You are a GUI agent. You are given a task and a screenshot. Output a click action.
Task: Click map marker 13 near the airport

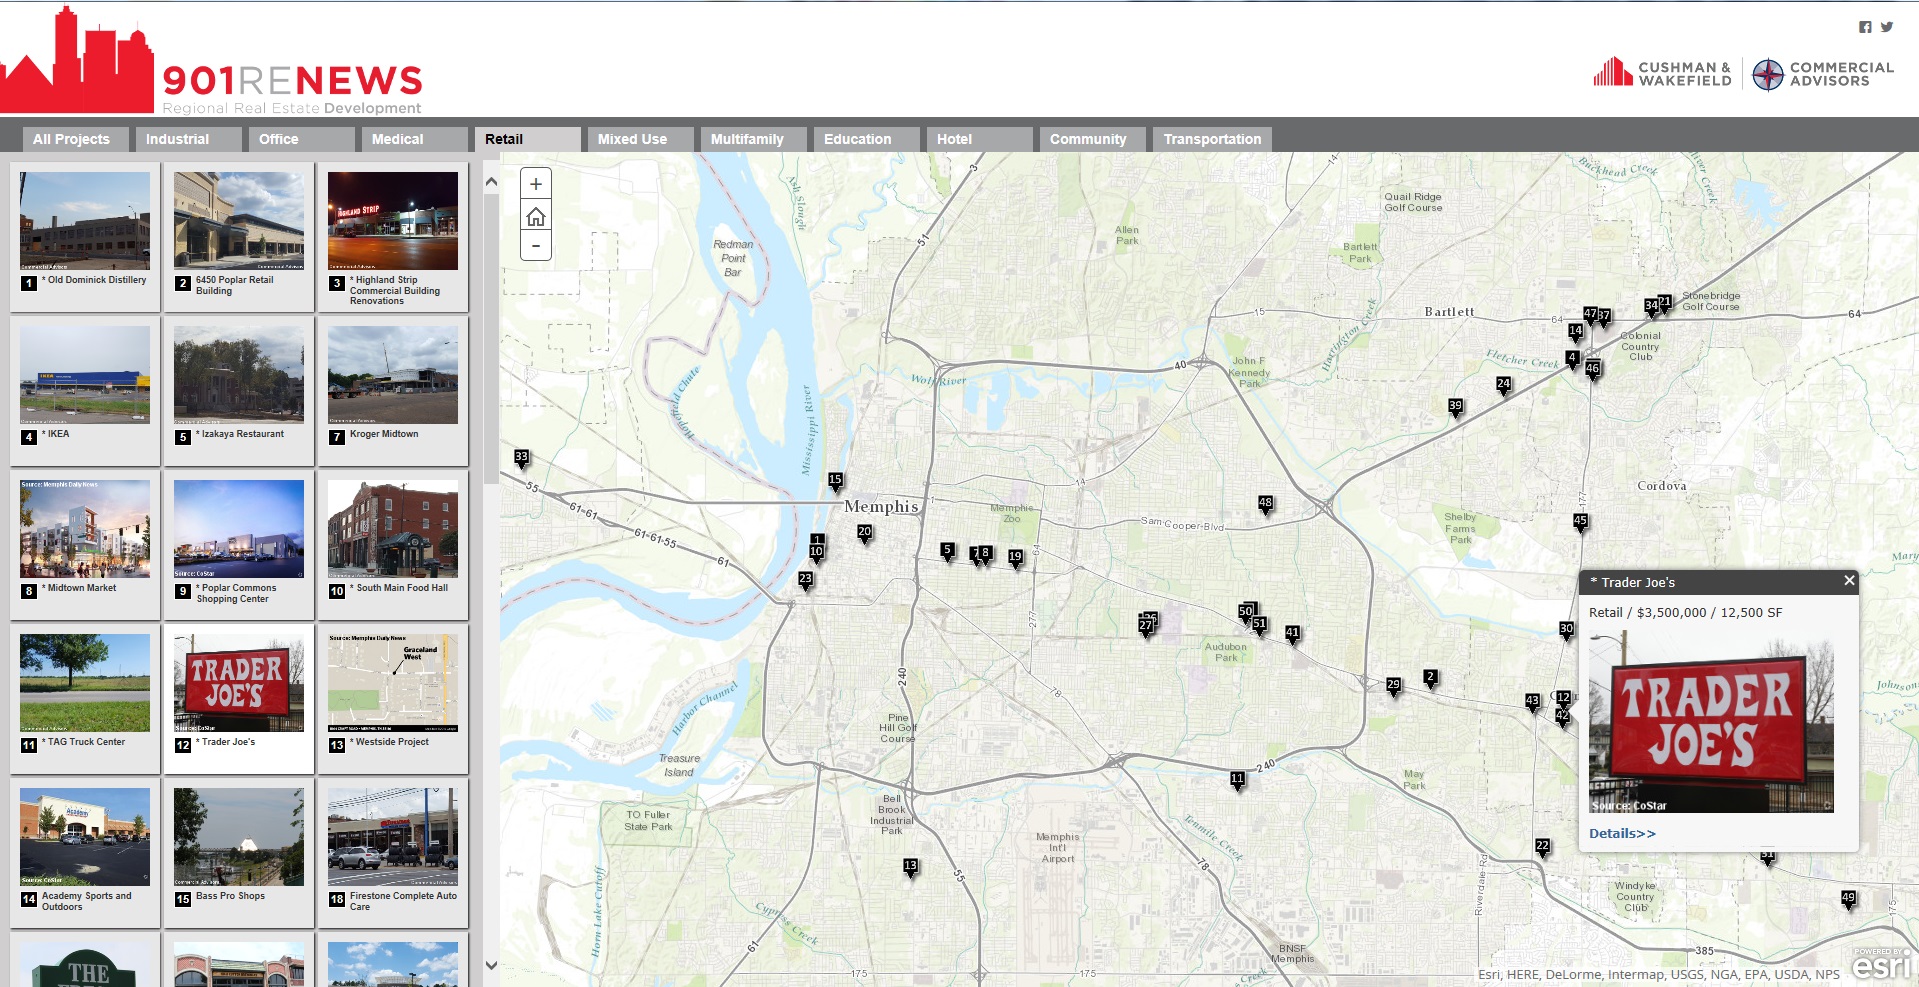click(910, 866)
